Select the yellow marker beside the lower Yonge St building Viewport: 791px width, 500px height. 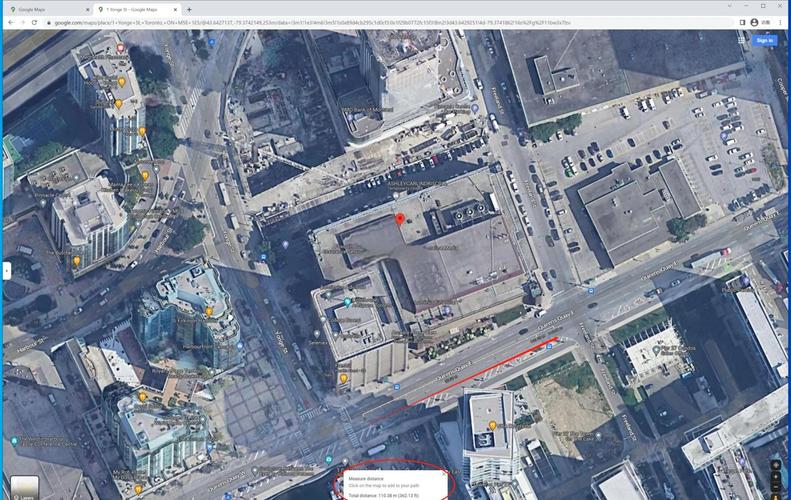[x=344, y=377]
